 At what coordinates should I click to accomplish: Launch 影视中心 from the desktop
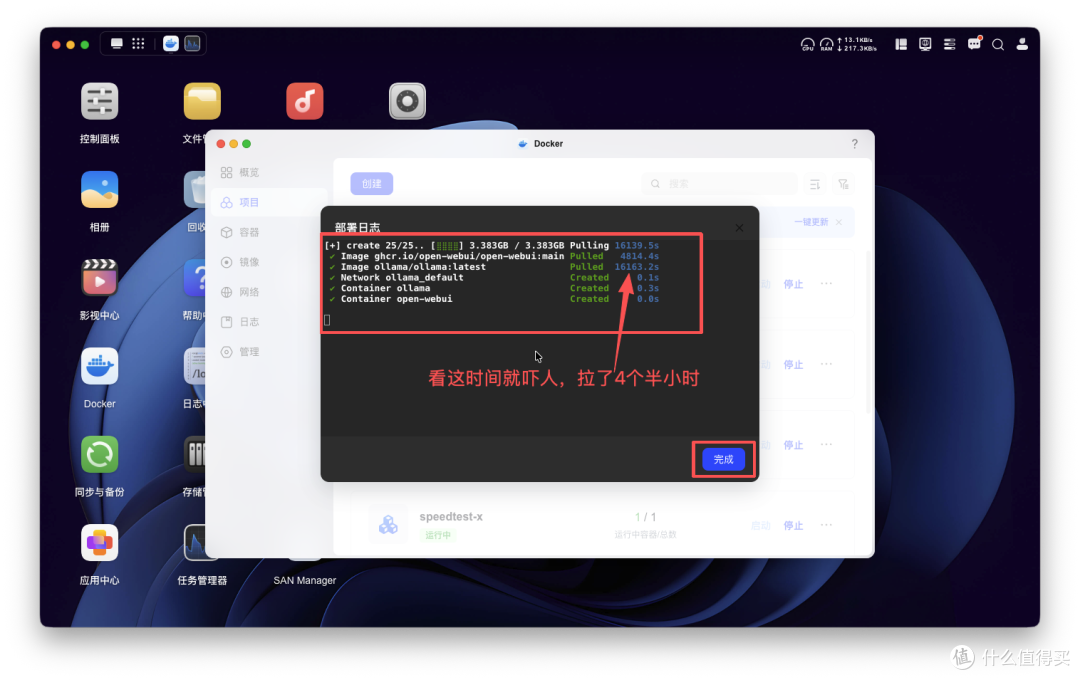(99, 278)
